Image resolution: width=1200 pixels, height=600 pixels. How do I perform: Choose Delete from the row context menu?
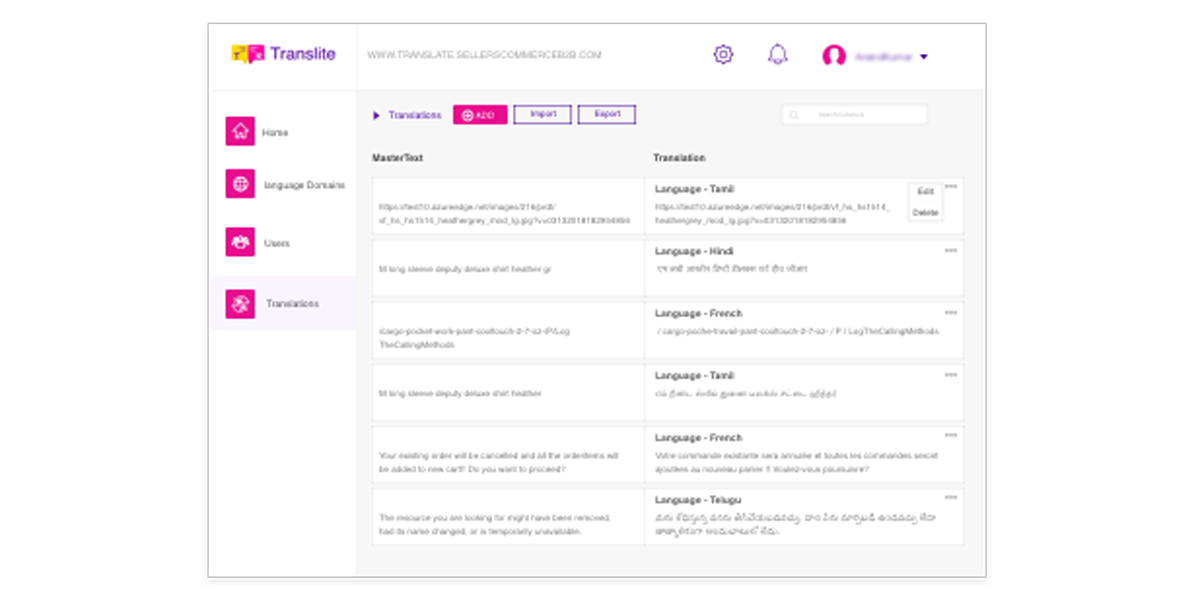[x=925, y=212]
